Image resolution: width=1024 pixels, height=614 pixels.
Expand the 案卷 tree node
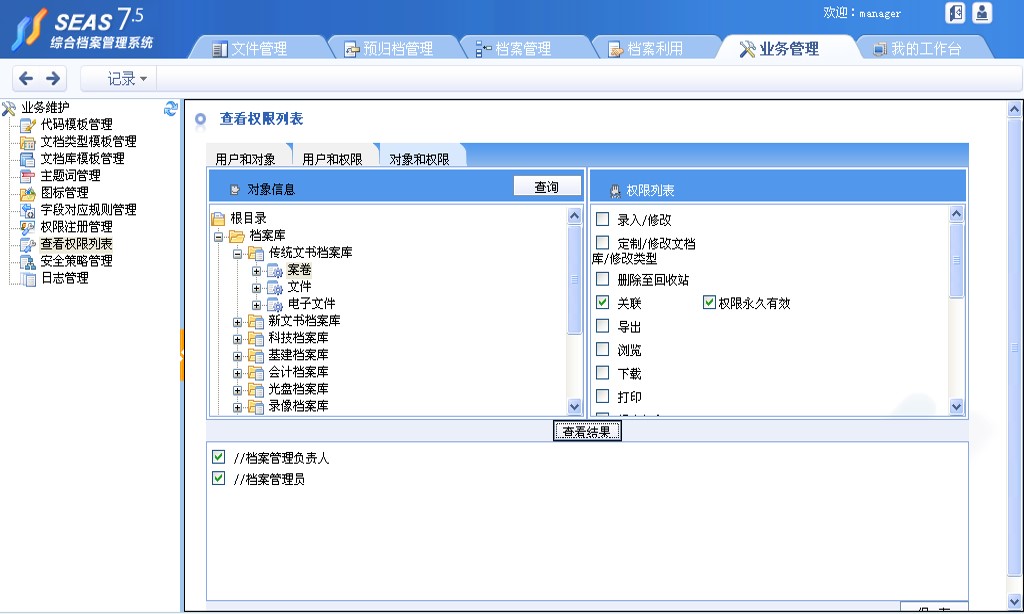click(257, 270)
